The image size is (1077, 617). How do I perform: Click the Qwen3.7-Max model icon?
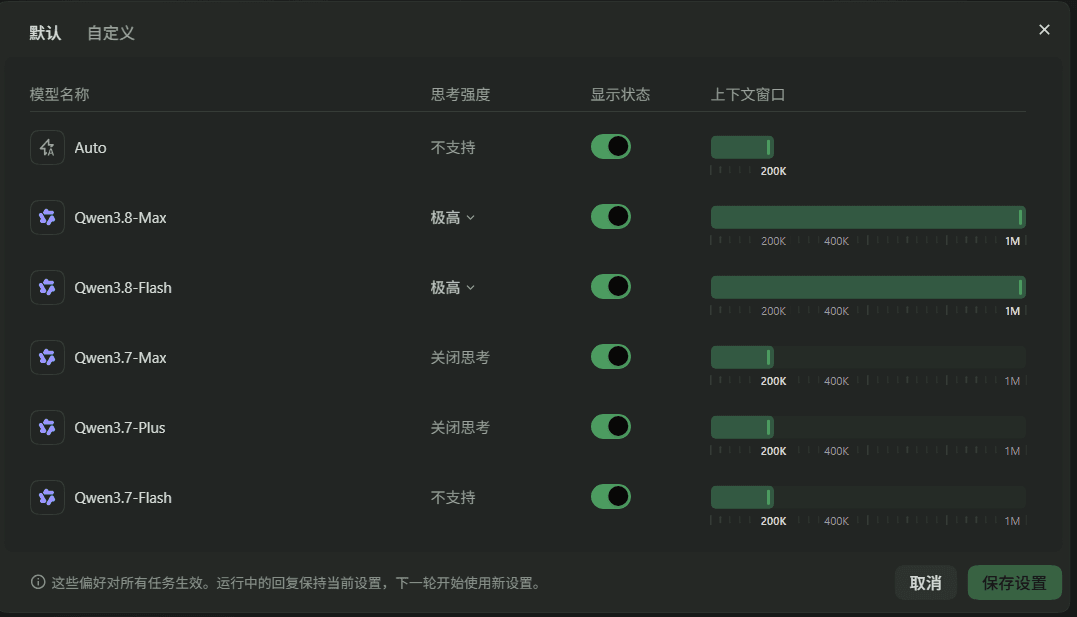(47, 358)
